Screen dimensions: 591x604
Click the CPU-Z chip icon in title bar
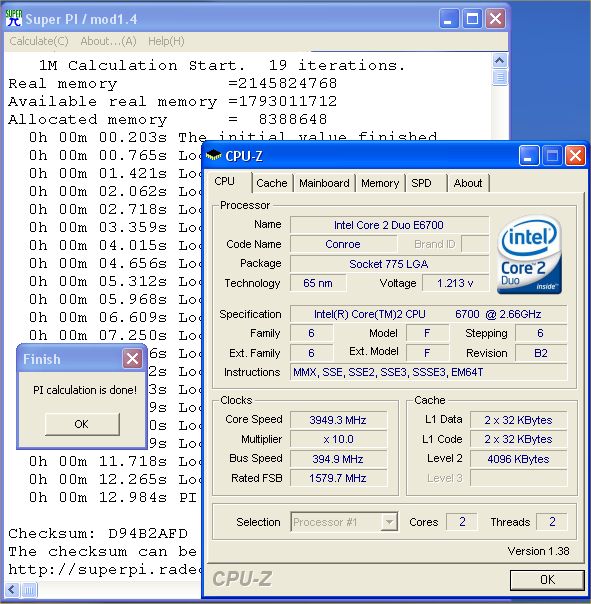click(214, 156)
